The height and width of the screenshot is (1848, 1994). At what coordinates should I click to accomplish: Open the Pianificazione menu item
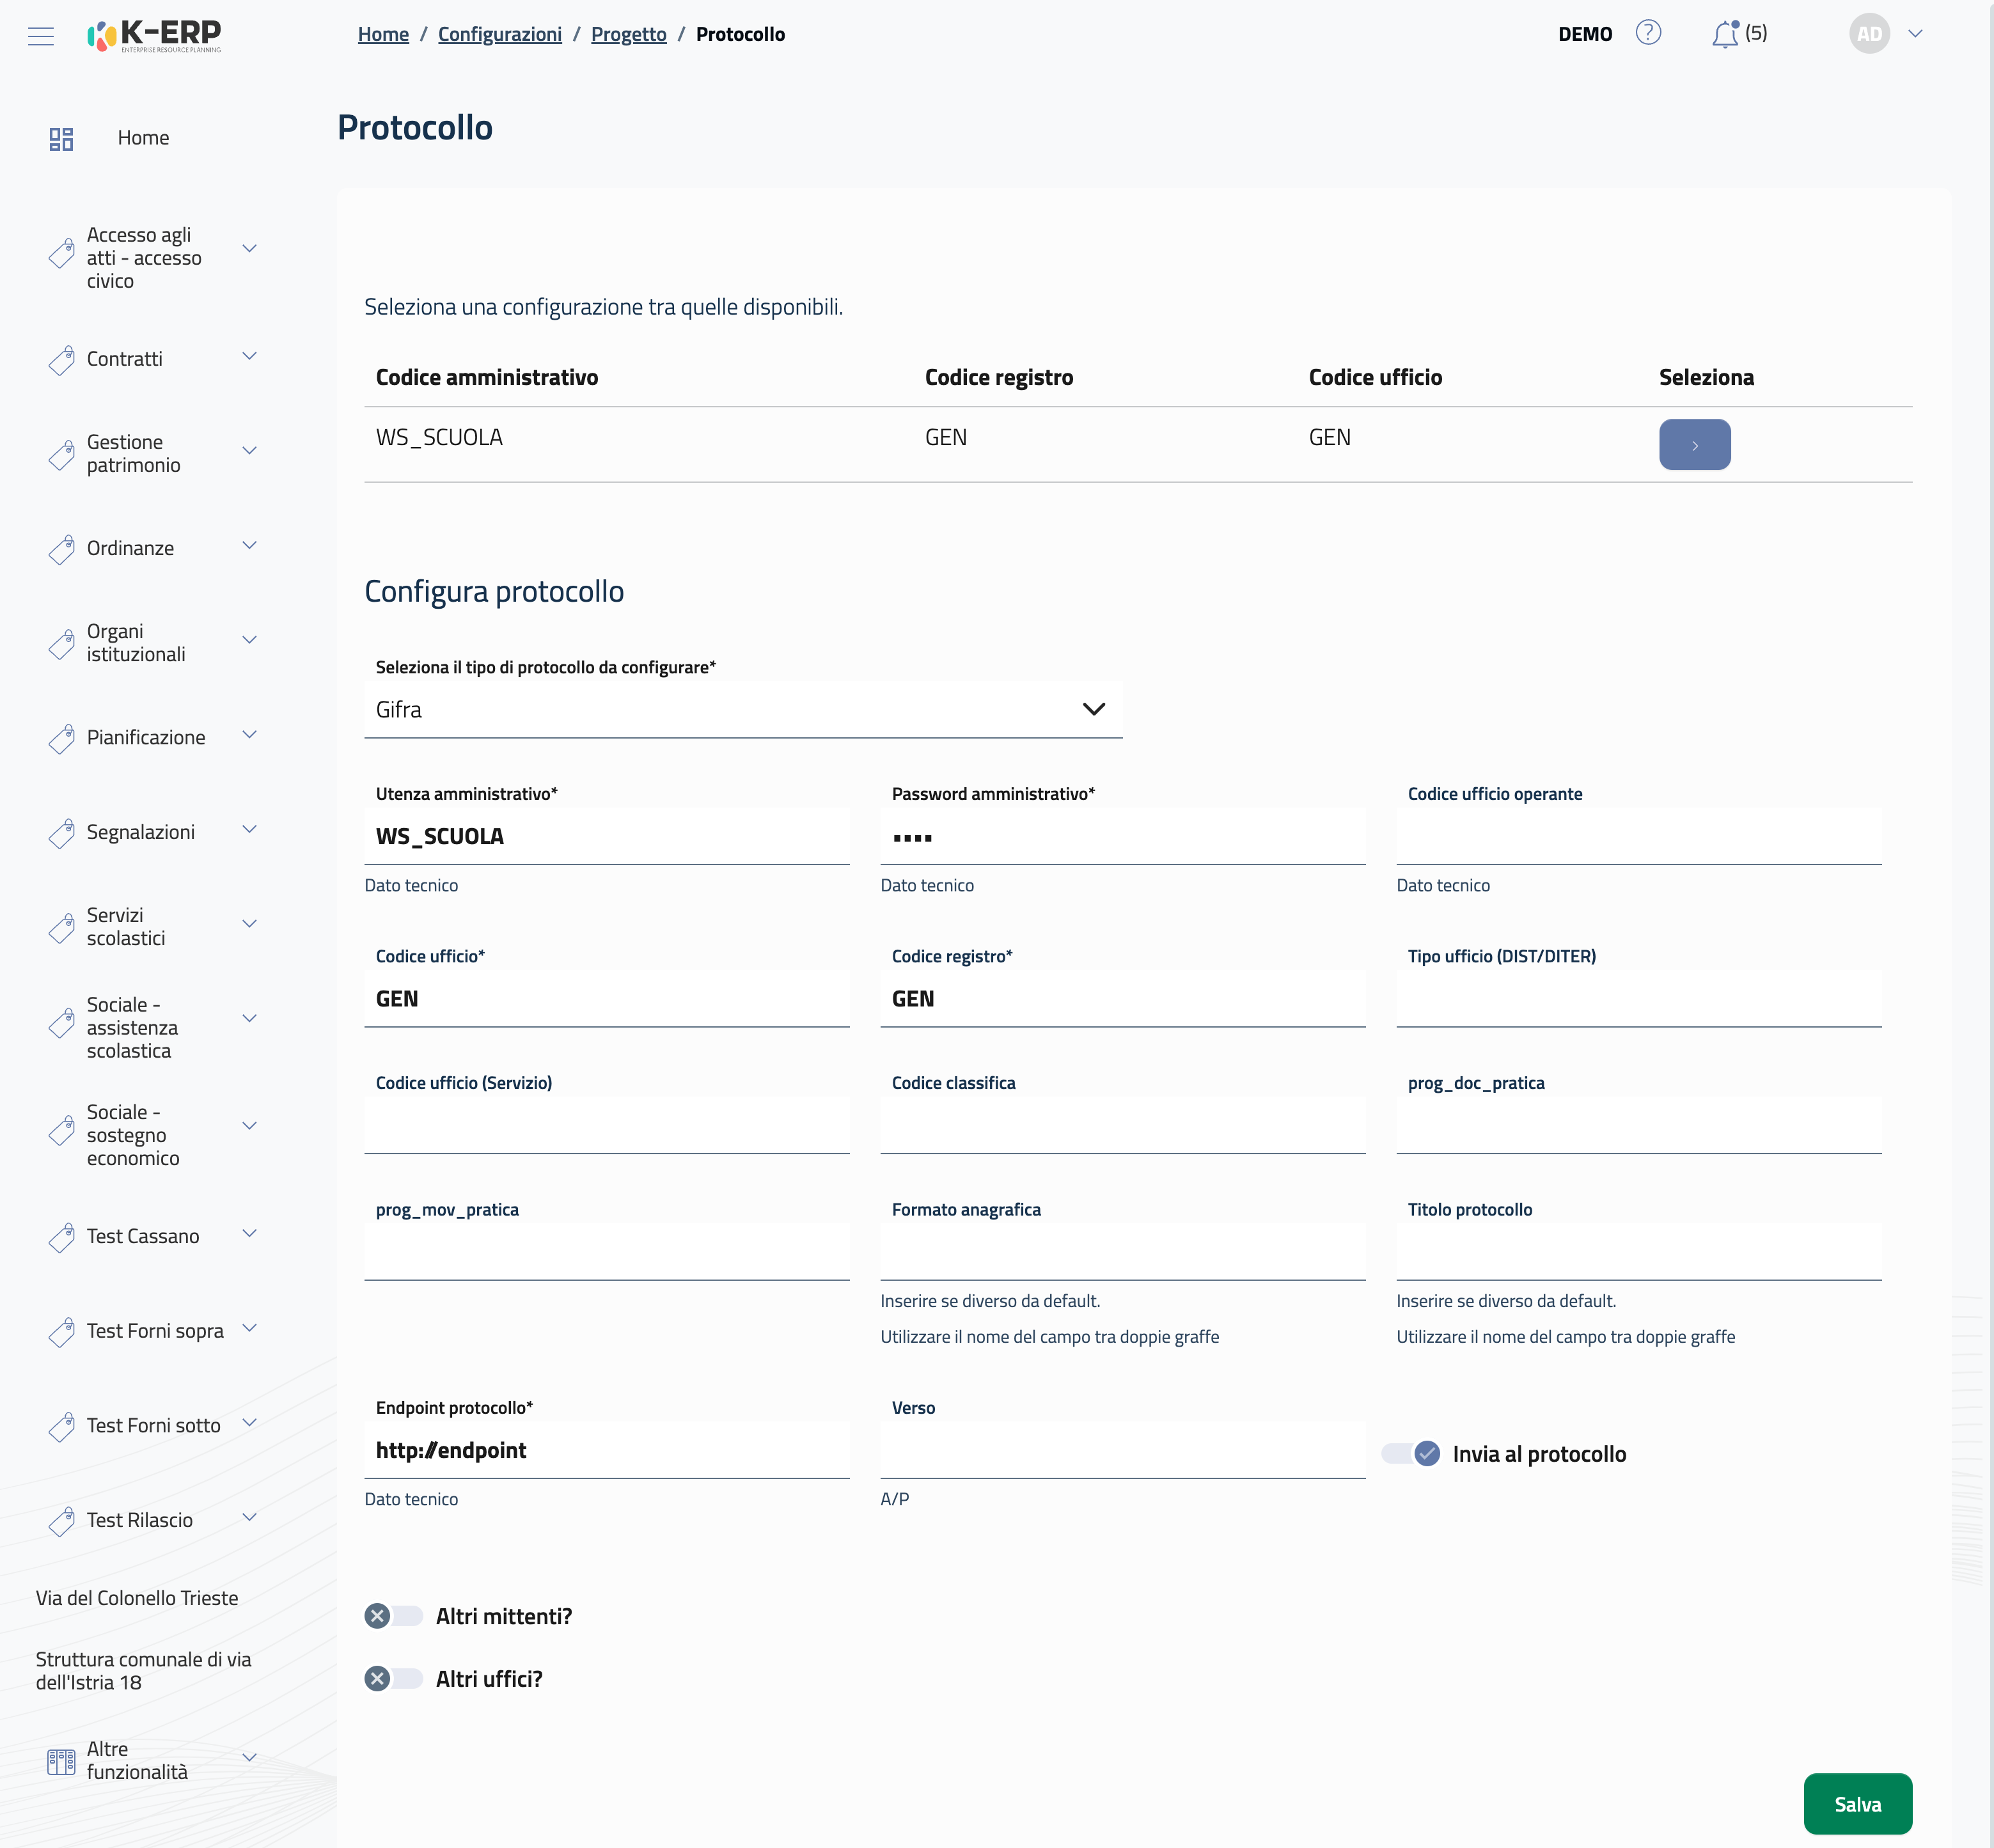(146, 737)
